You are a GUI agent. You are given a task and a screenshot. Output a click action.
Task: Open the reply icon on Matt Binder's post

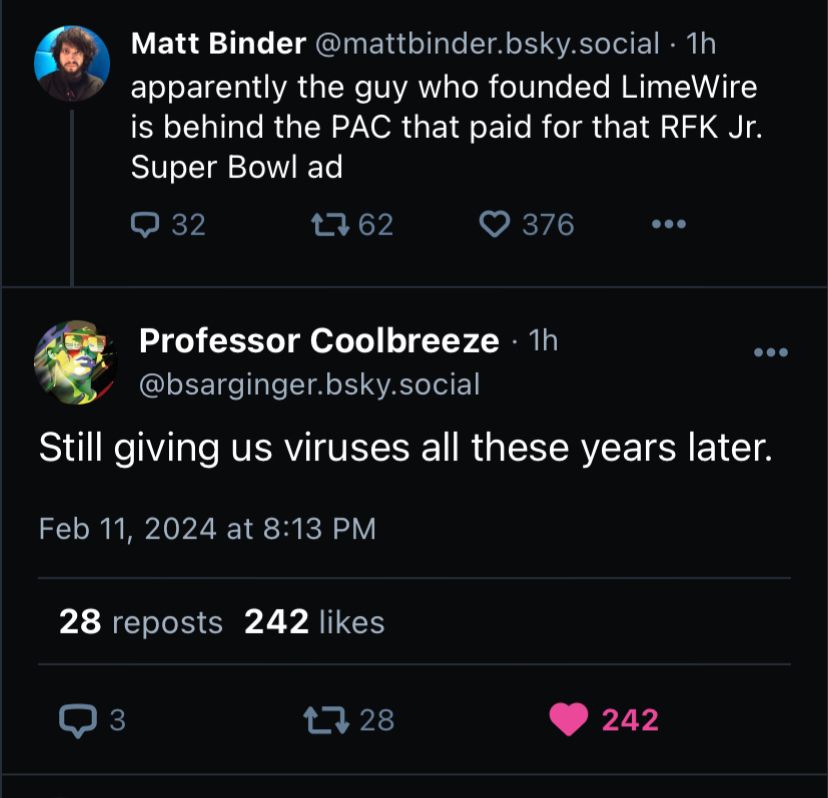(145, 224)
